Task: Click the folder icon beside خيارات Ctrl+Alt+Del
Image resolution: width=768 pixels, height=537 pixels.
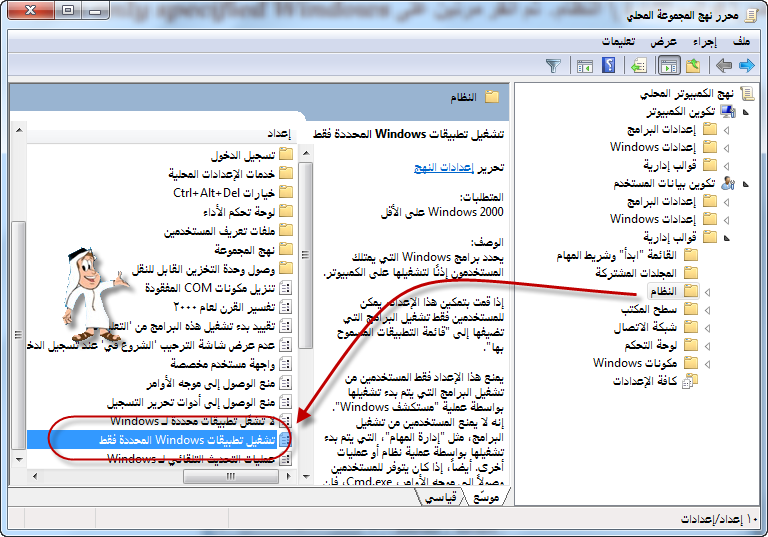Action: pos(286,193)
